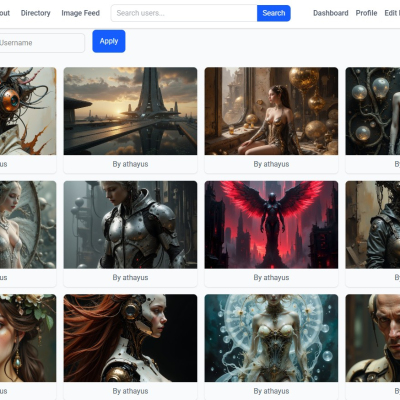The image size is (400, 400).
Task: Open the woman with flower crown image
Action: click(x=28, y=338)
